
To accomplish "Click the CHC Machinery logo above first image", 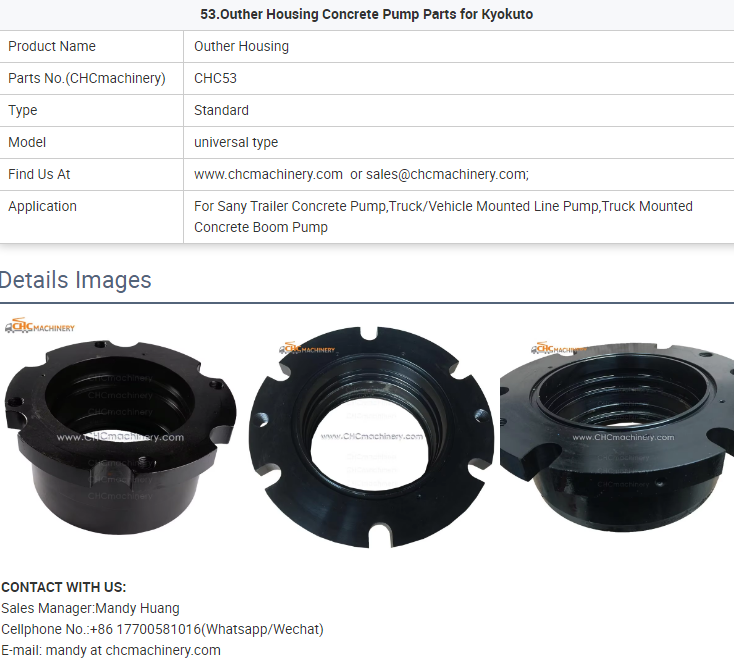I will (x=40, y=326).
